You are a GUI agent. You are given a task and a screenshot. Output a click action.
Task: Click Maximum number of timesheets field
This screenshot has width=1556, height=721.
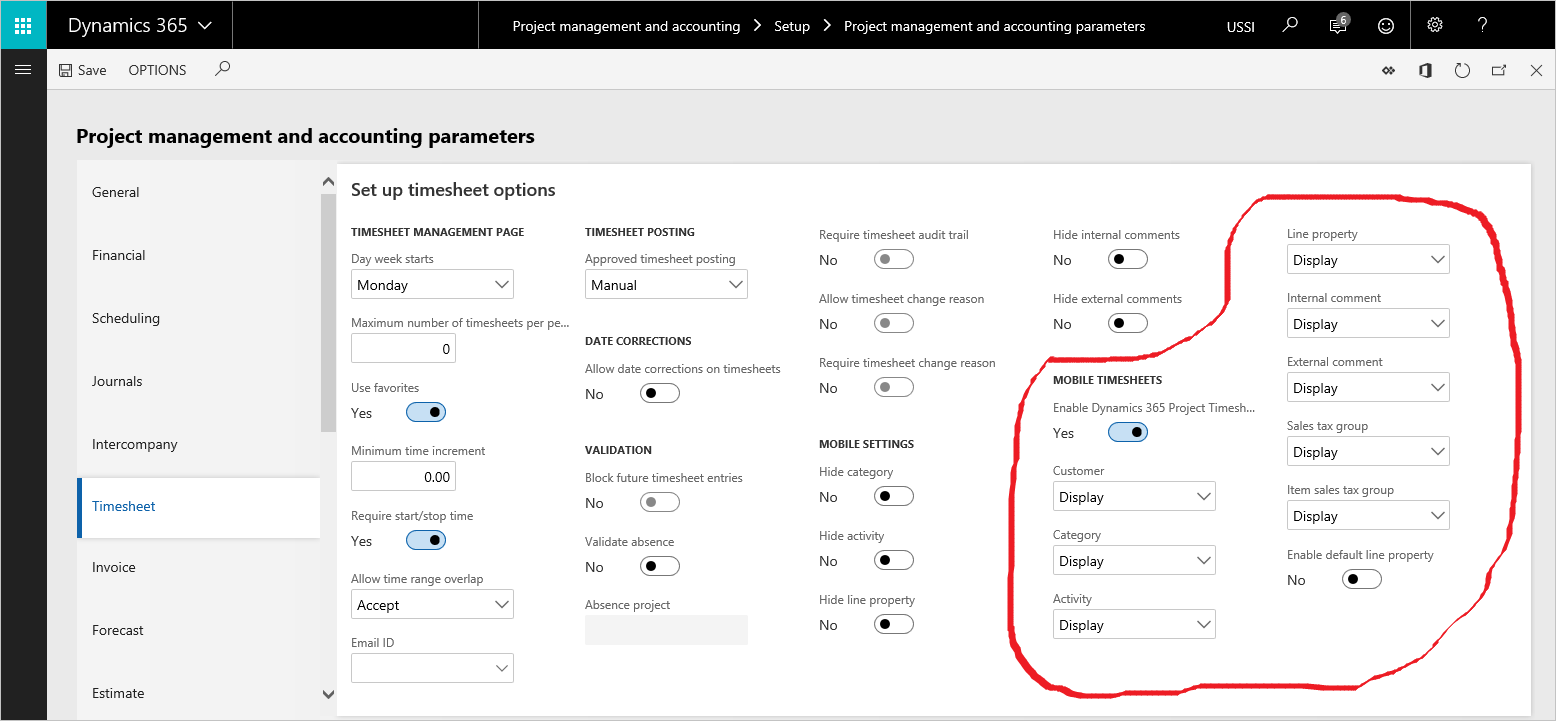pyautogui.click(x=404, y=348)
